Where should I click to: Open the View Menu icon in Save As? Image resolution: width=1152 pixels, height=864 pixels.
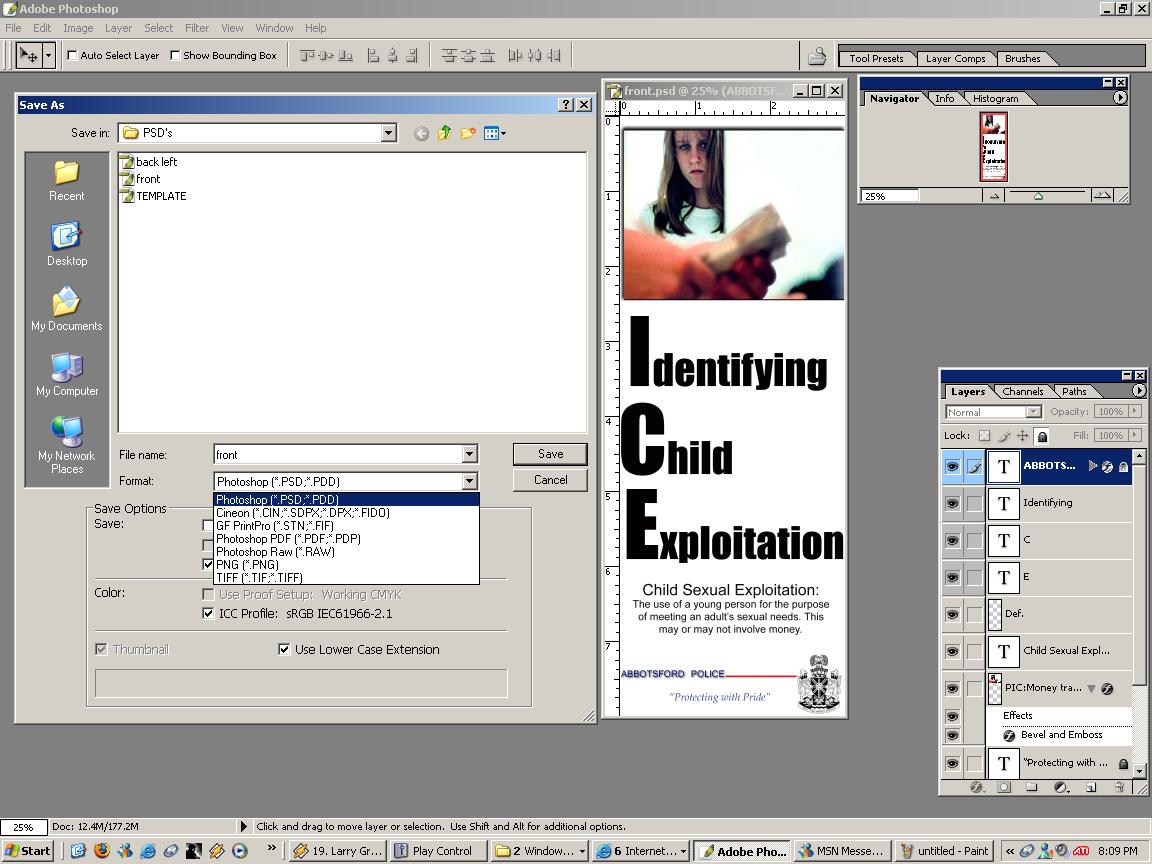[x=494, y=133]
